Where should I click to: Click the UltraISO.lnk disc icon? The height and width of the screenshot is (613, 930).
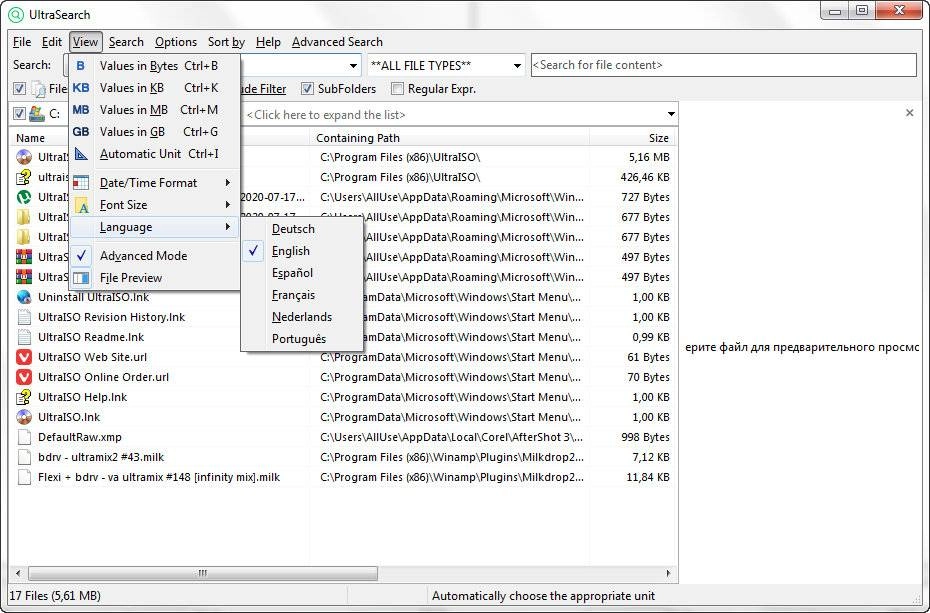pyautogui.click(x=24, y=417)
